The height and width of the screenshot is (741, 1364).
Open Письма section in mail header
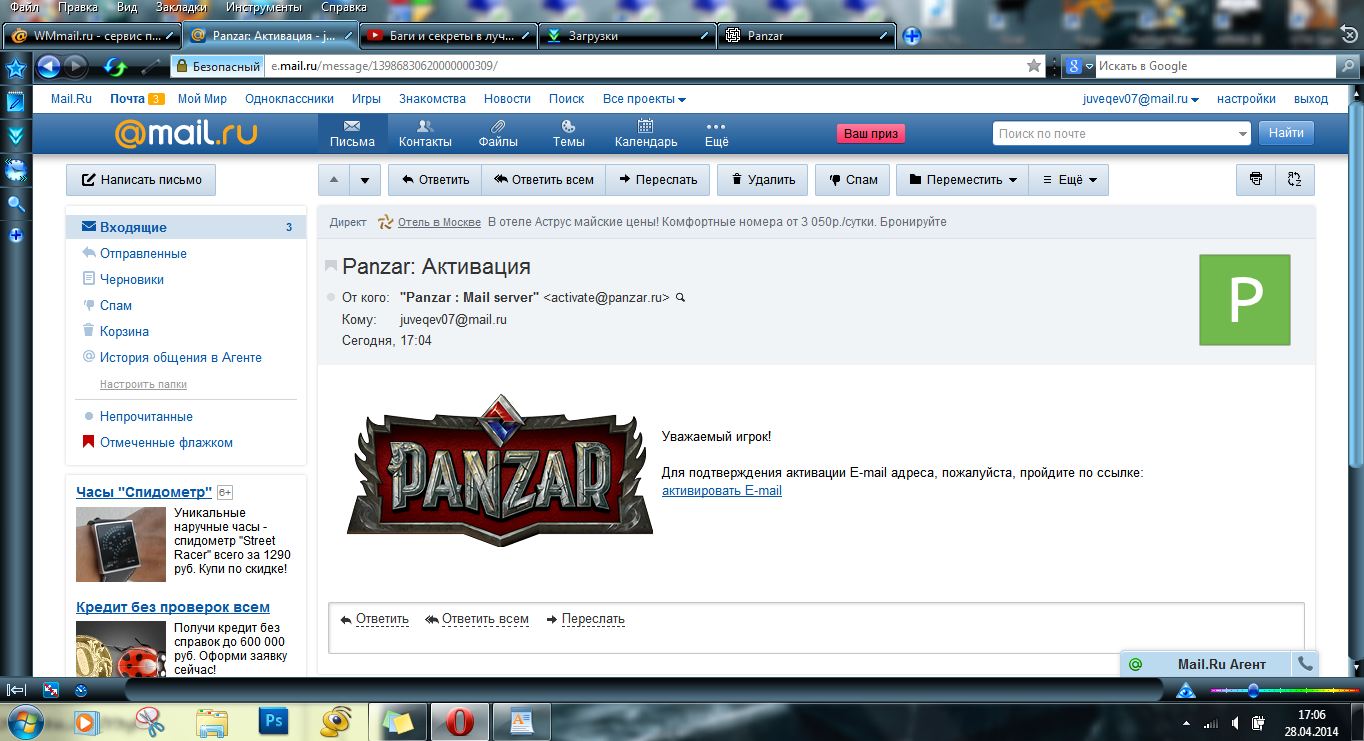352,133
